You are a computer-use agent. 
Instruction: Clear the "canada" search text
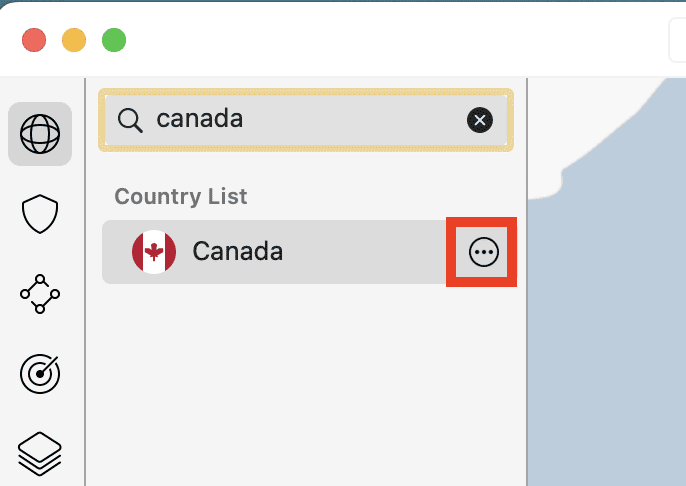click(480, 120)
